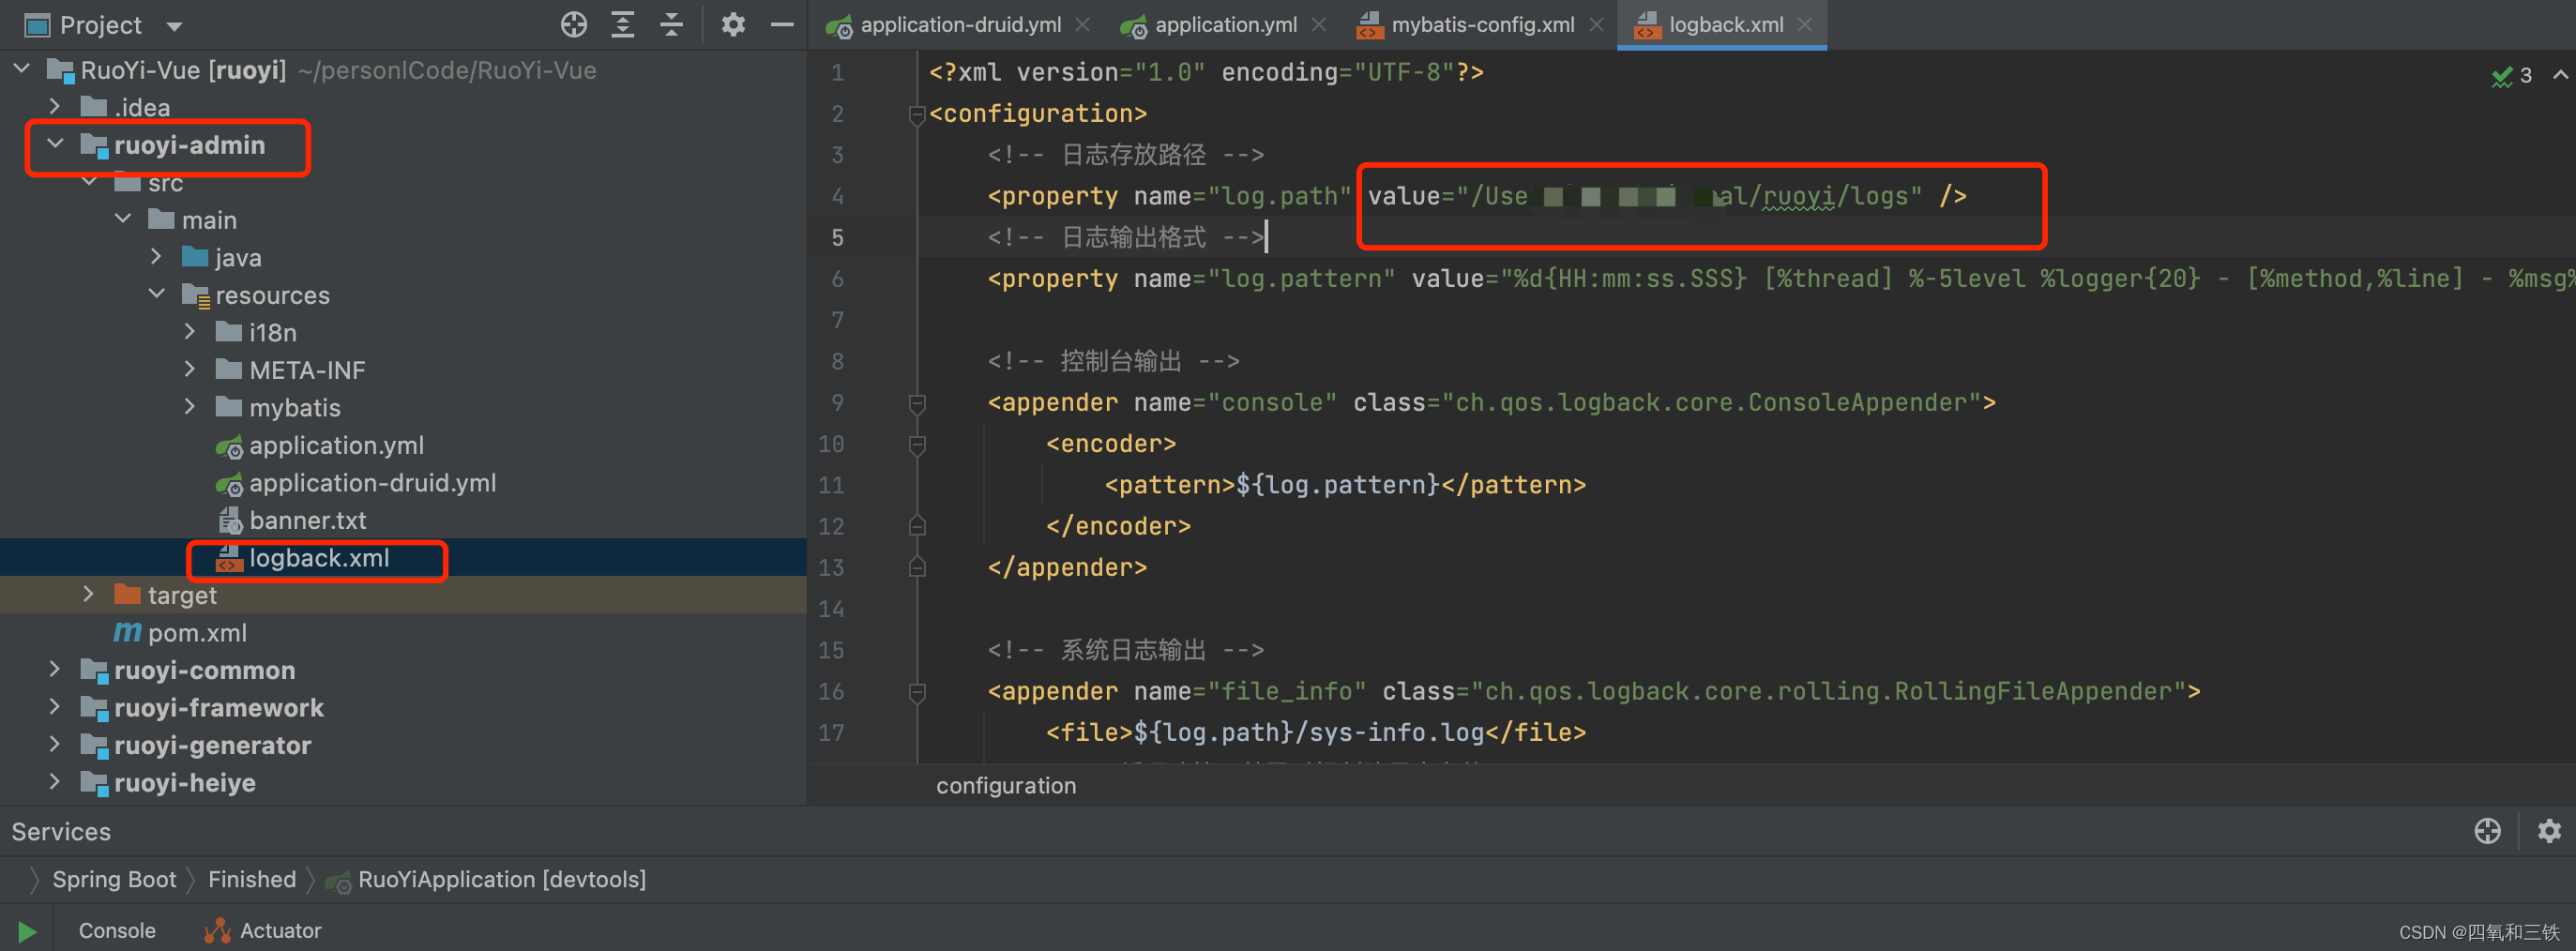
Task: Expand the target folder
Action: pos(89,594)
